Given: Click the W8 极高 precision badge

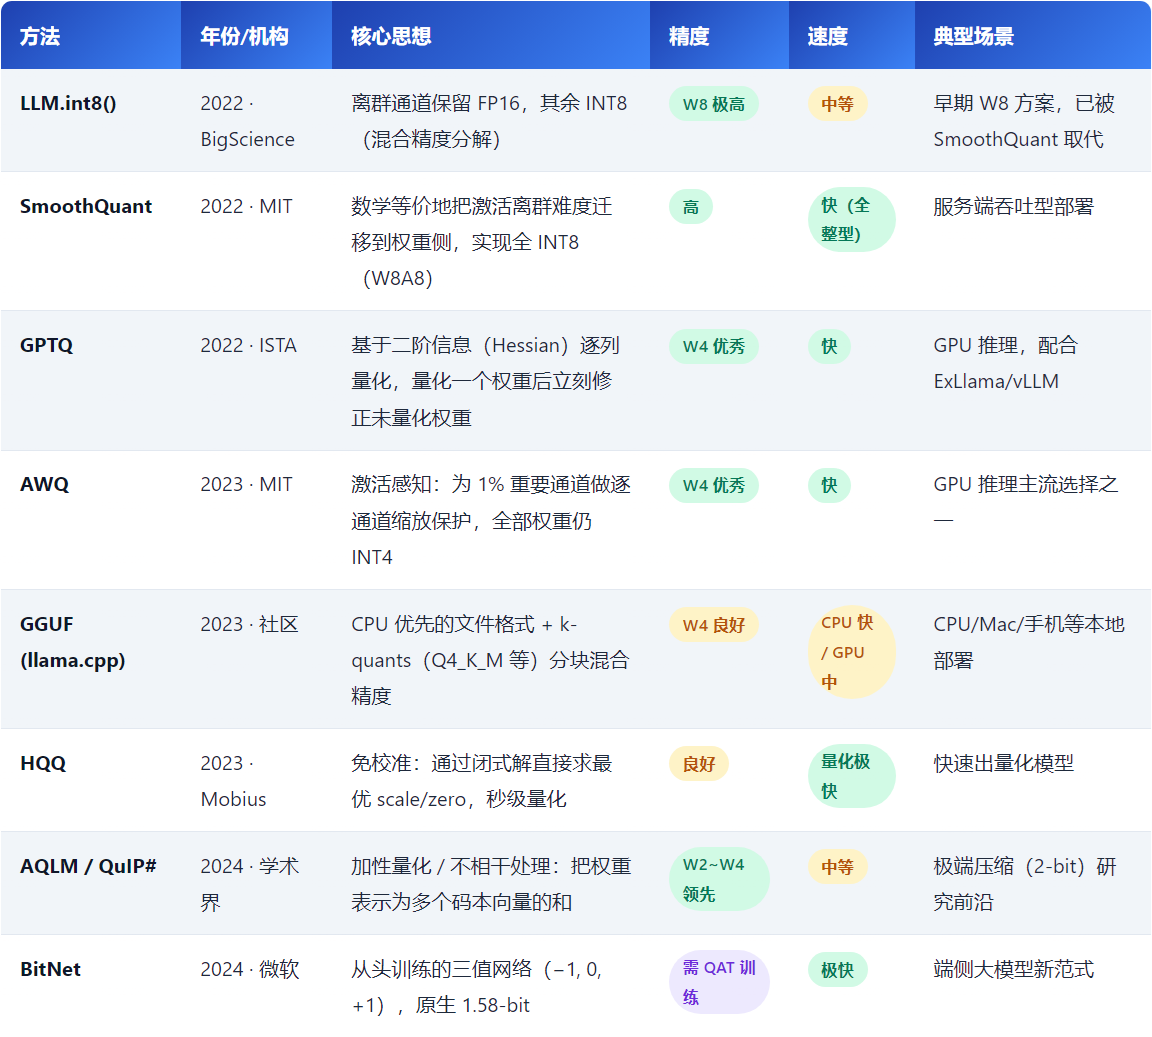Looking at the screenshot, I should 713,104.
